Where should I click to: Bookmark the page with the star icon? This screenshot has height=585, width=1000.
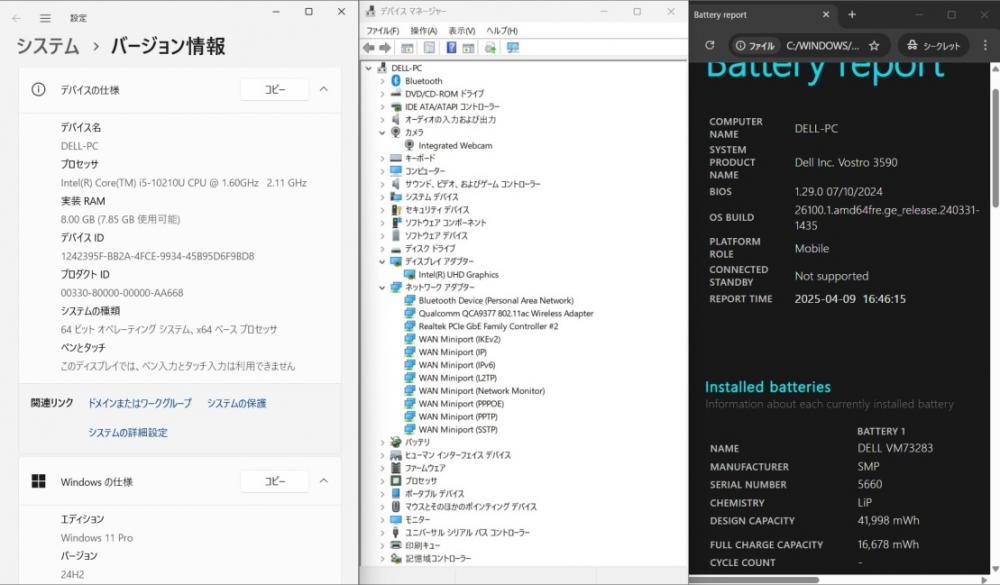click(874, 45)
